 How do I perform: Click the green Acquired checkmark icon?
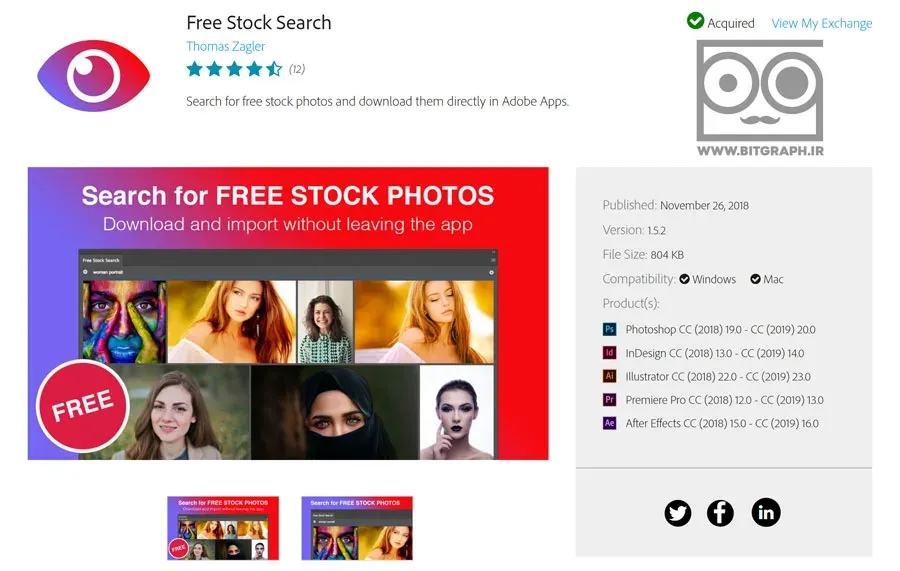click(x=695, y=21)
